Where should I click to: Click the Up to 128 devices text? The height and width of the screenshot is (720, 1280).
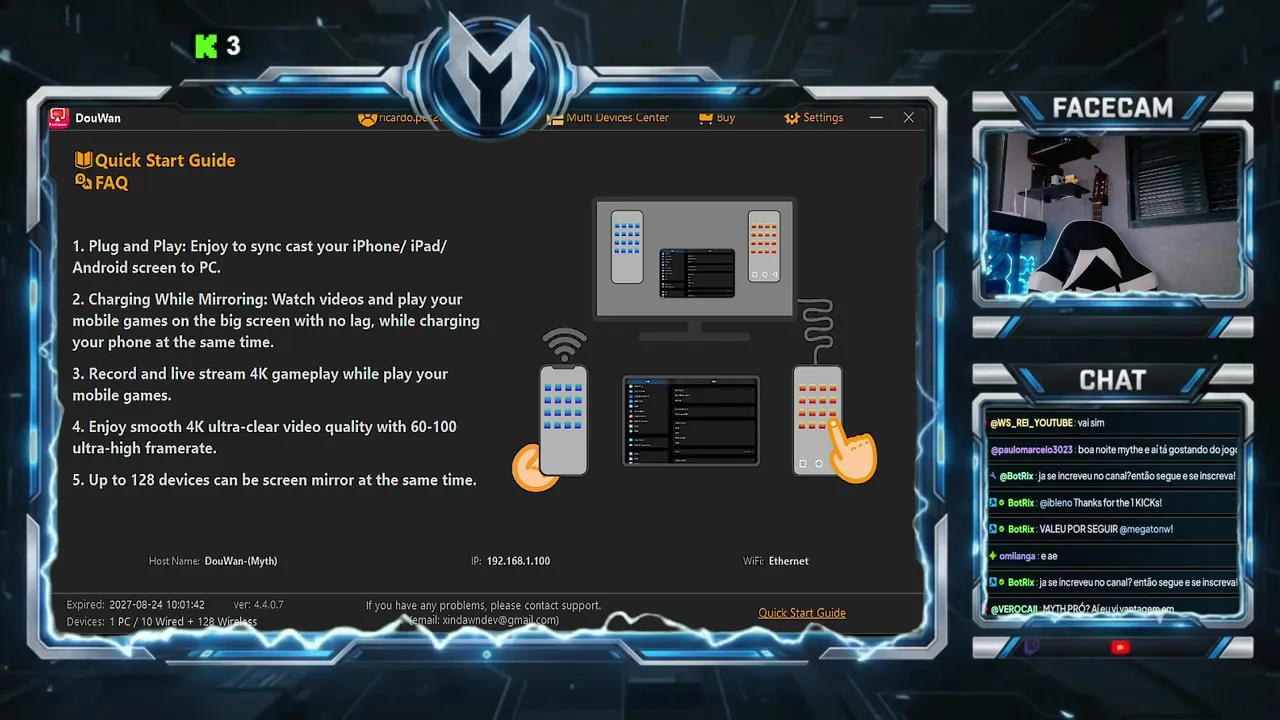click(x=274, y=480)
